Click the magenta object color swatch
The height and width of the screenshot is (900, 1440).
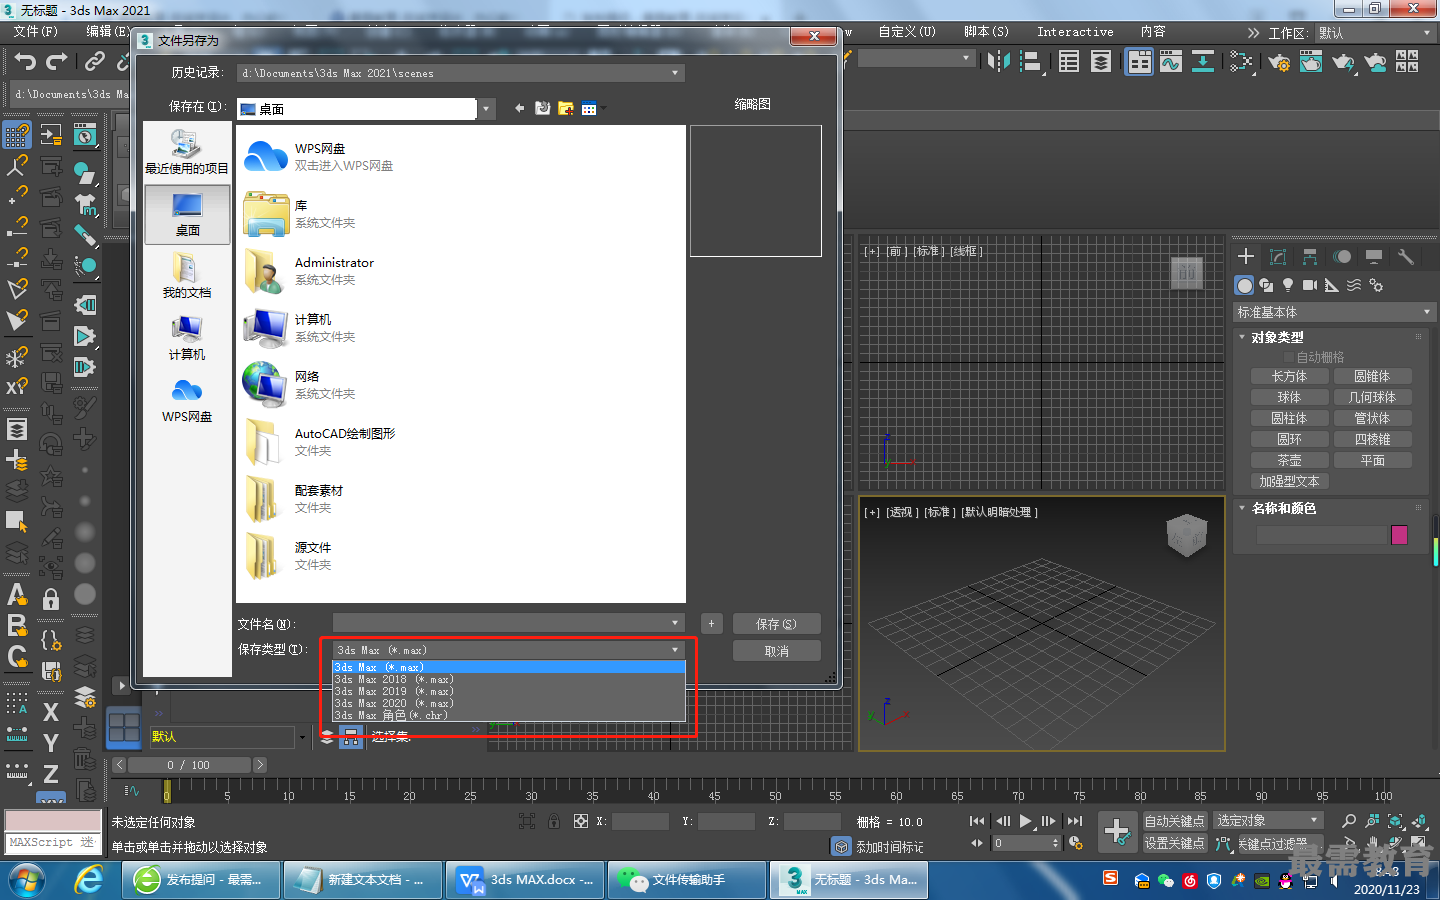1399,535
